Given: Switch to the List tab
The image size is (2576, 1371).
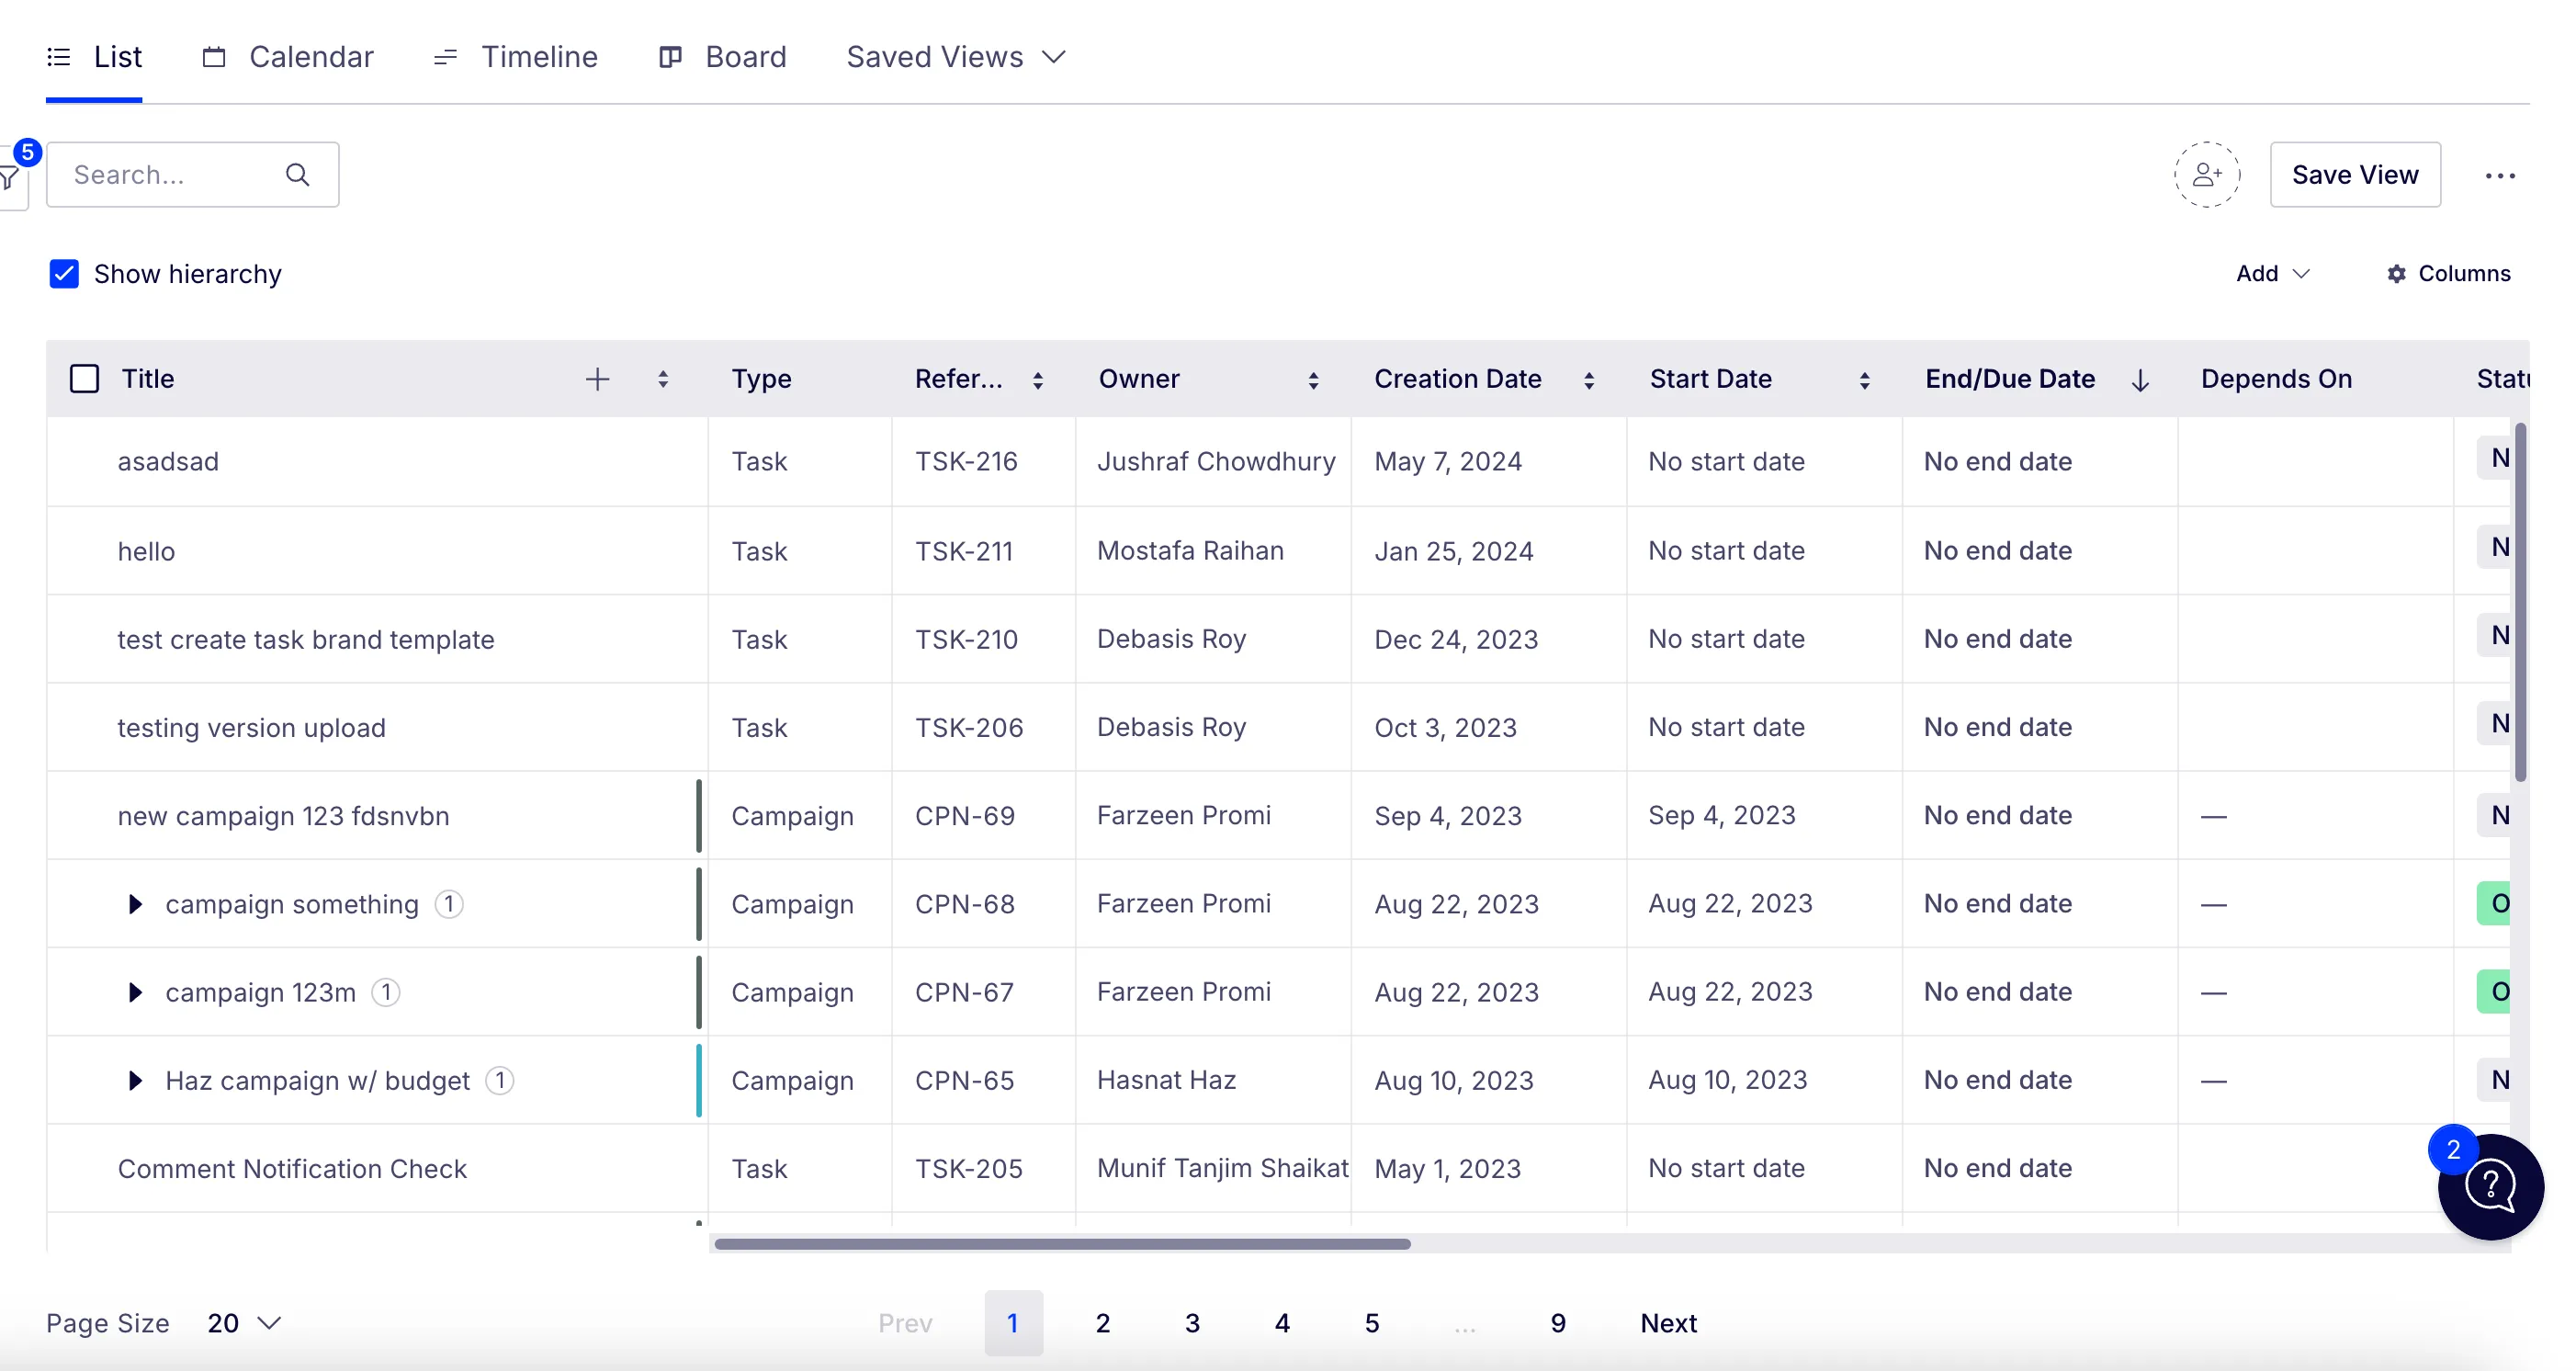Looking at the screenshot, I should [x=94, y=57].
